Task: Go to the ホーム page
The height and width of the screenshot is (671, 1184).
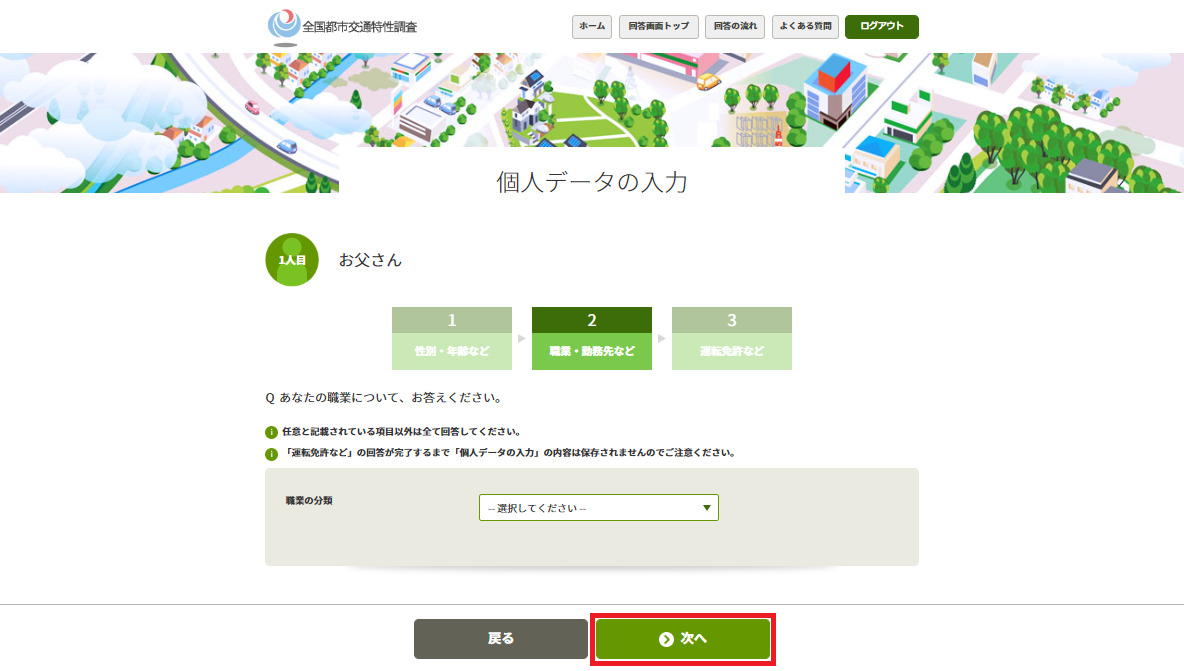Action: click(x=592, y=27)
